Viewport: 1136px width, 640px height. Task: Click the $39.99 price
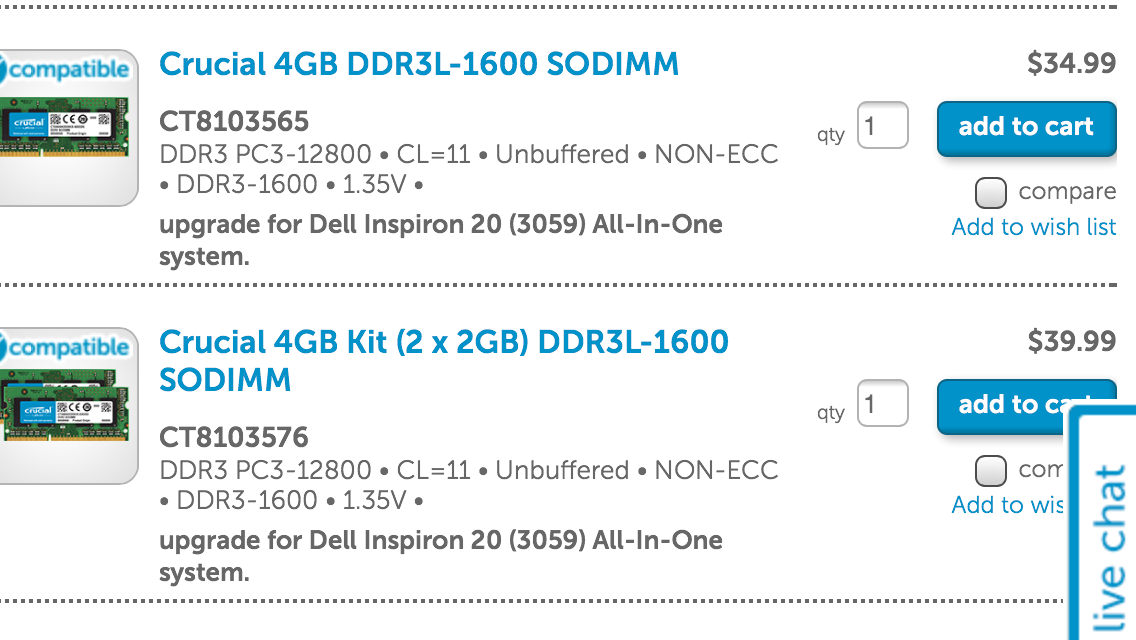pyautogui.click(x=1072, y=341)
